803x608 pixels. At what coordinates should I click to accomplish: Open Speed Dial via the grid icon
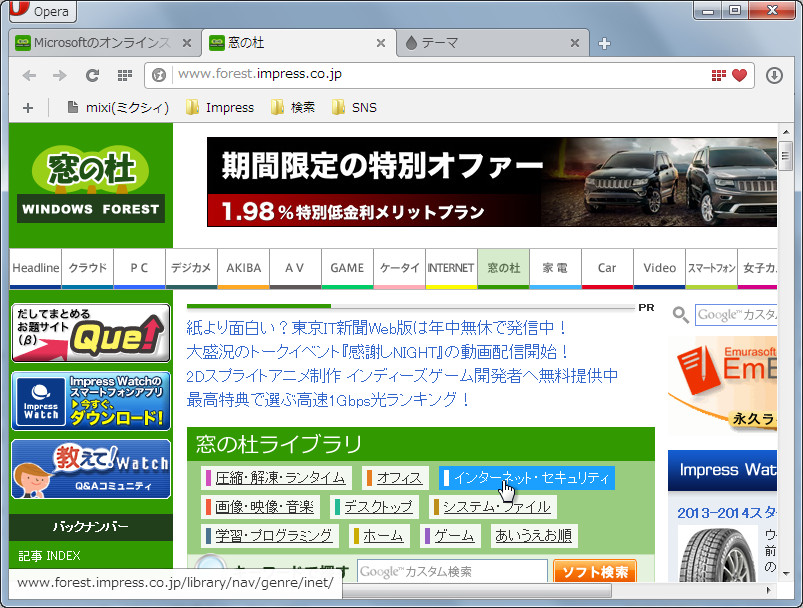tap(123, 75)
